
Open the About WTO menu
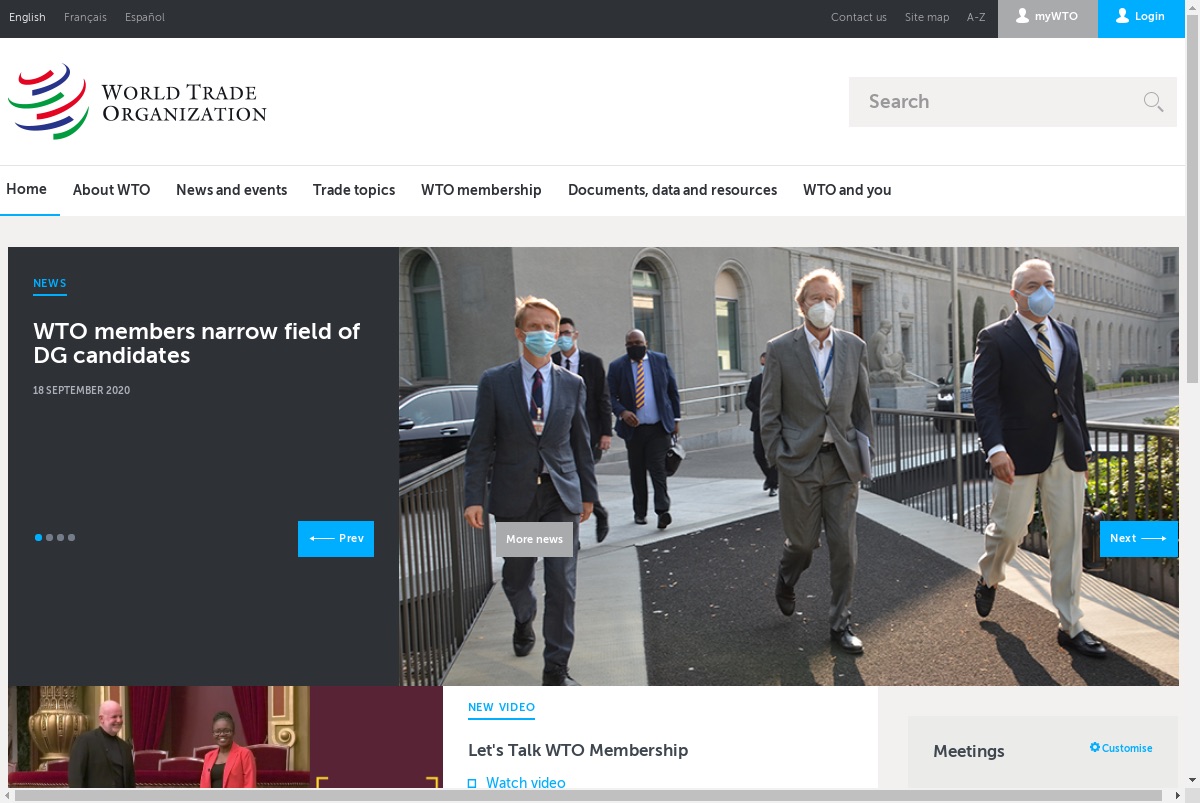coord(112,190)
